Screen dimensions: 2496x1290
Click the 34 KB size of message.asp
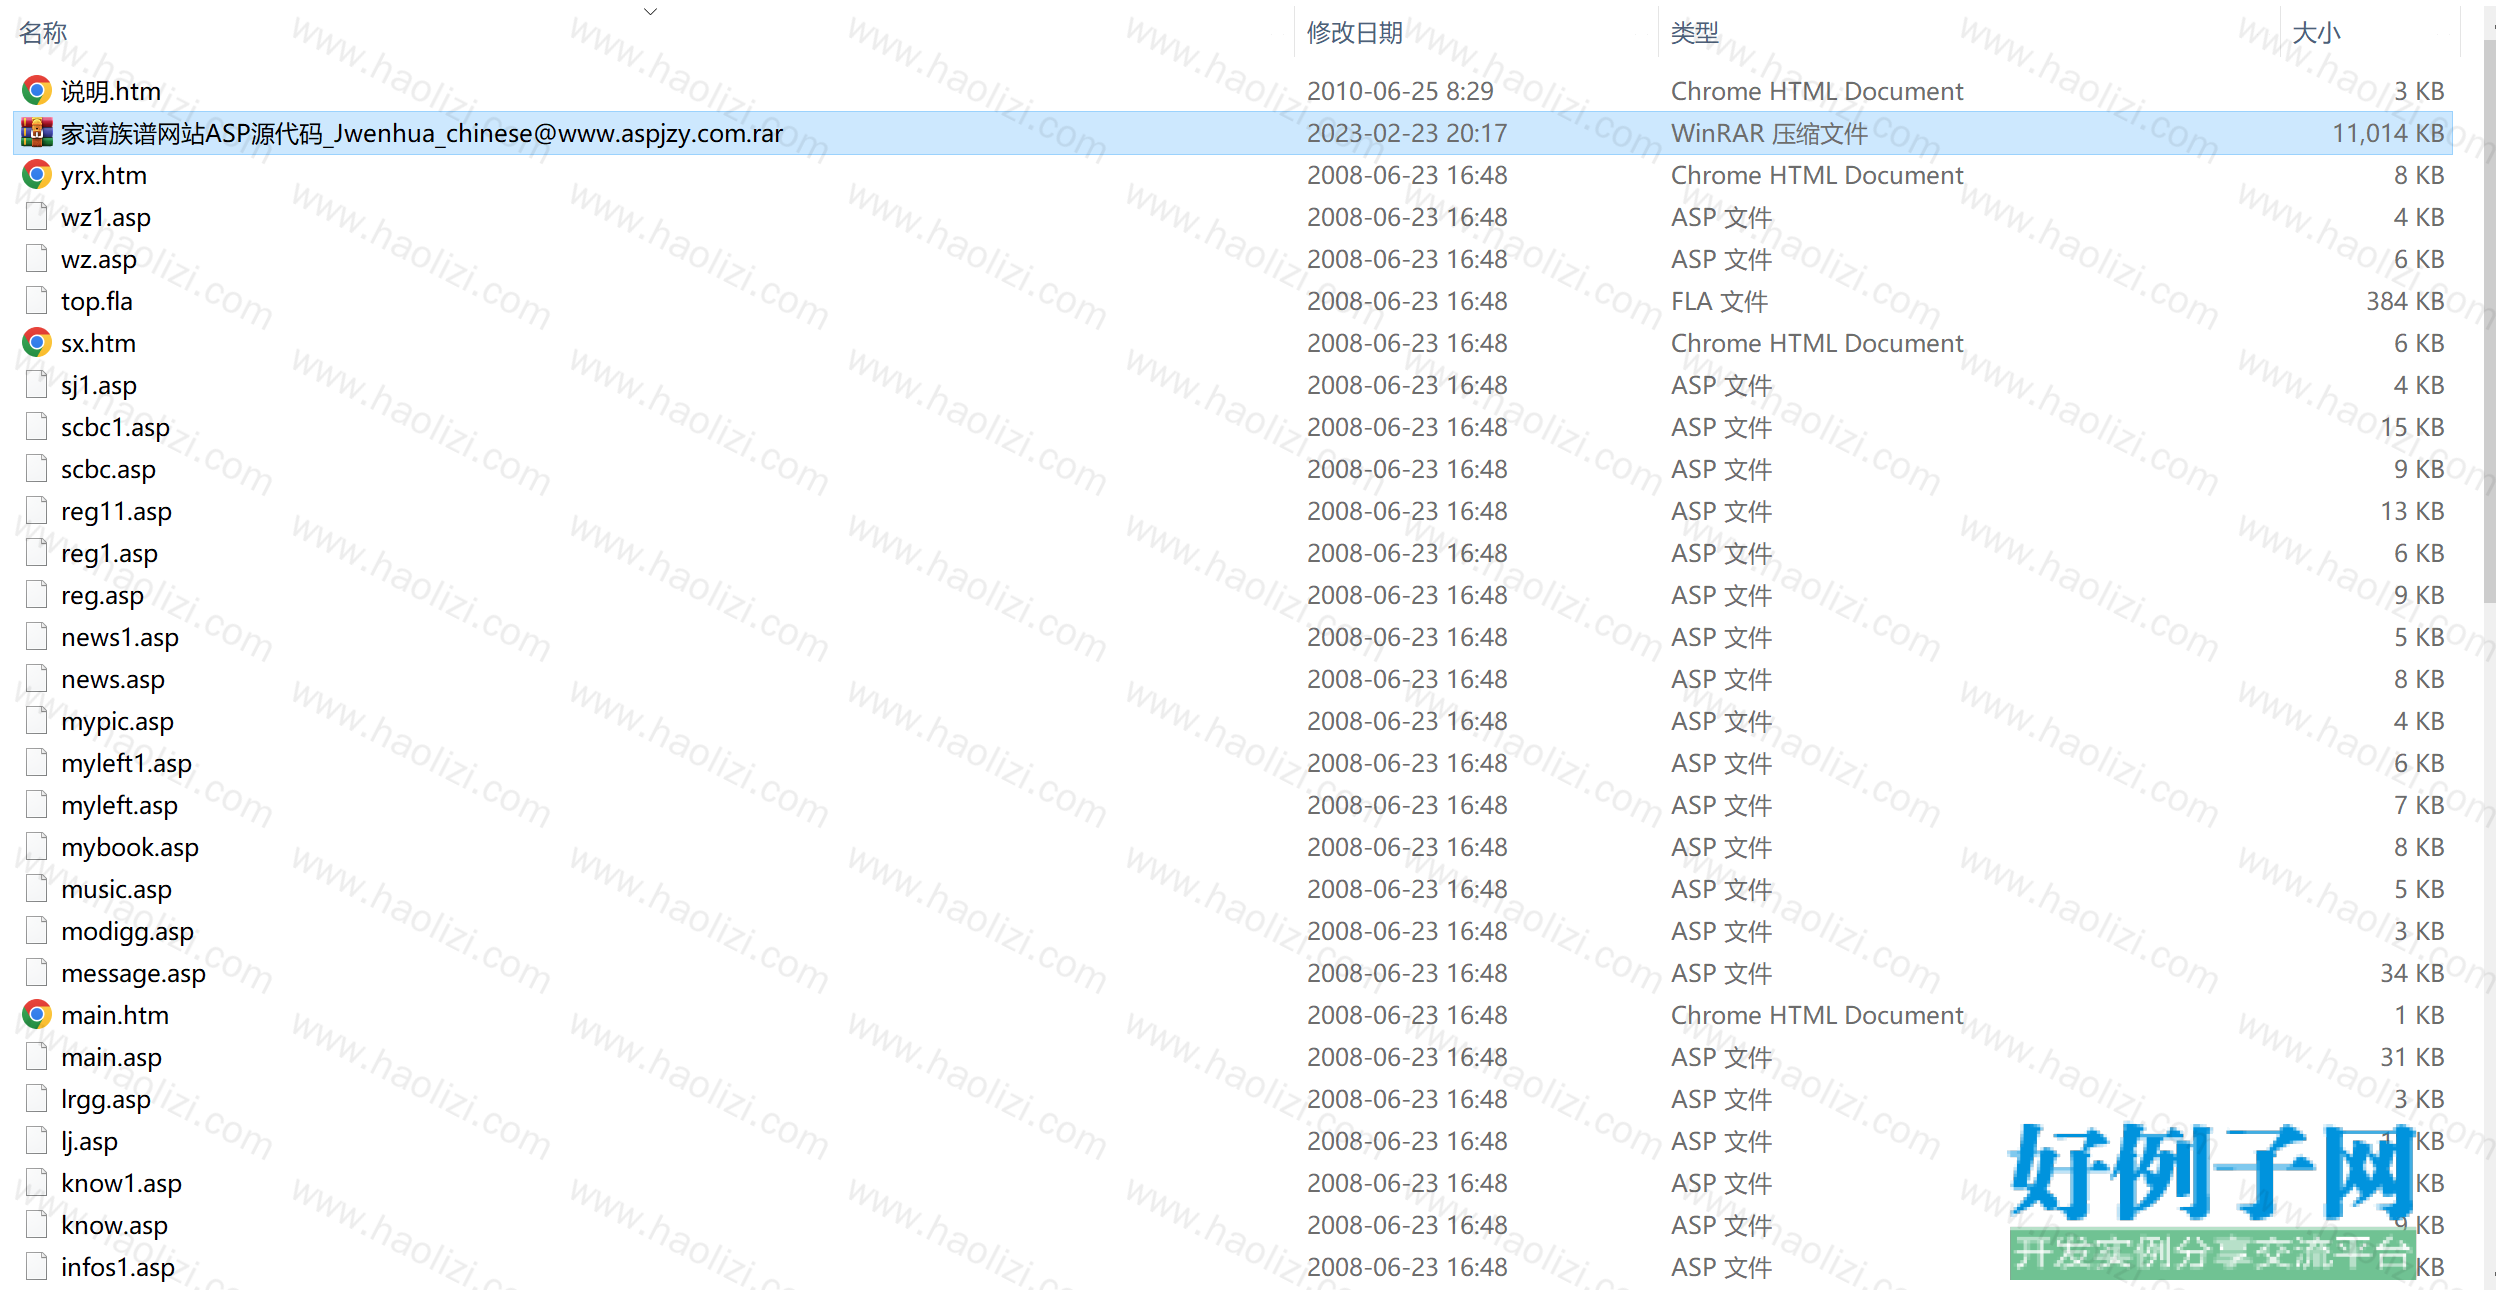(2412, 973)
